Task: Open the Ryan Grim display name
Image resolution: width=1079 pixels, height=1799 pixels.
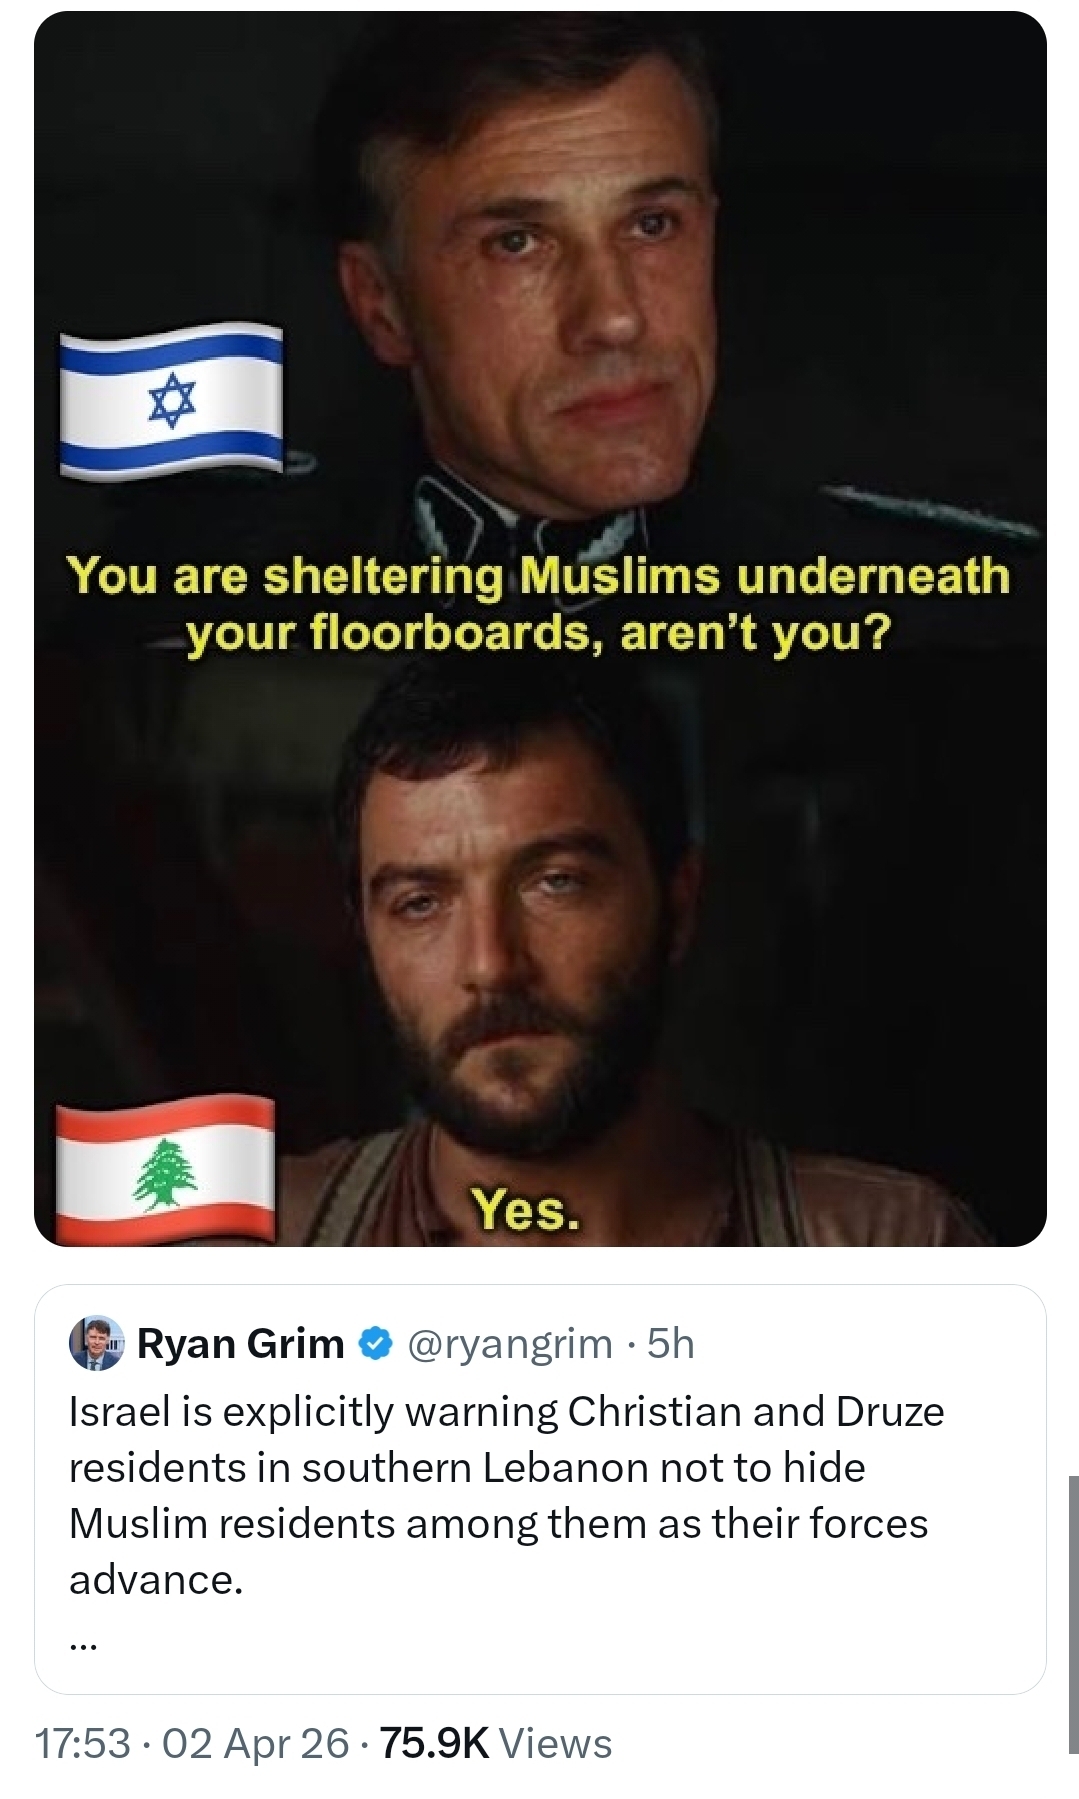Action: click(x=240, y=1344)
